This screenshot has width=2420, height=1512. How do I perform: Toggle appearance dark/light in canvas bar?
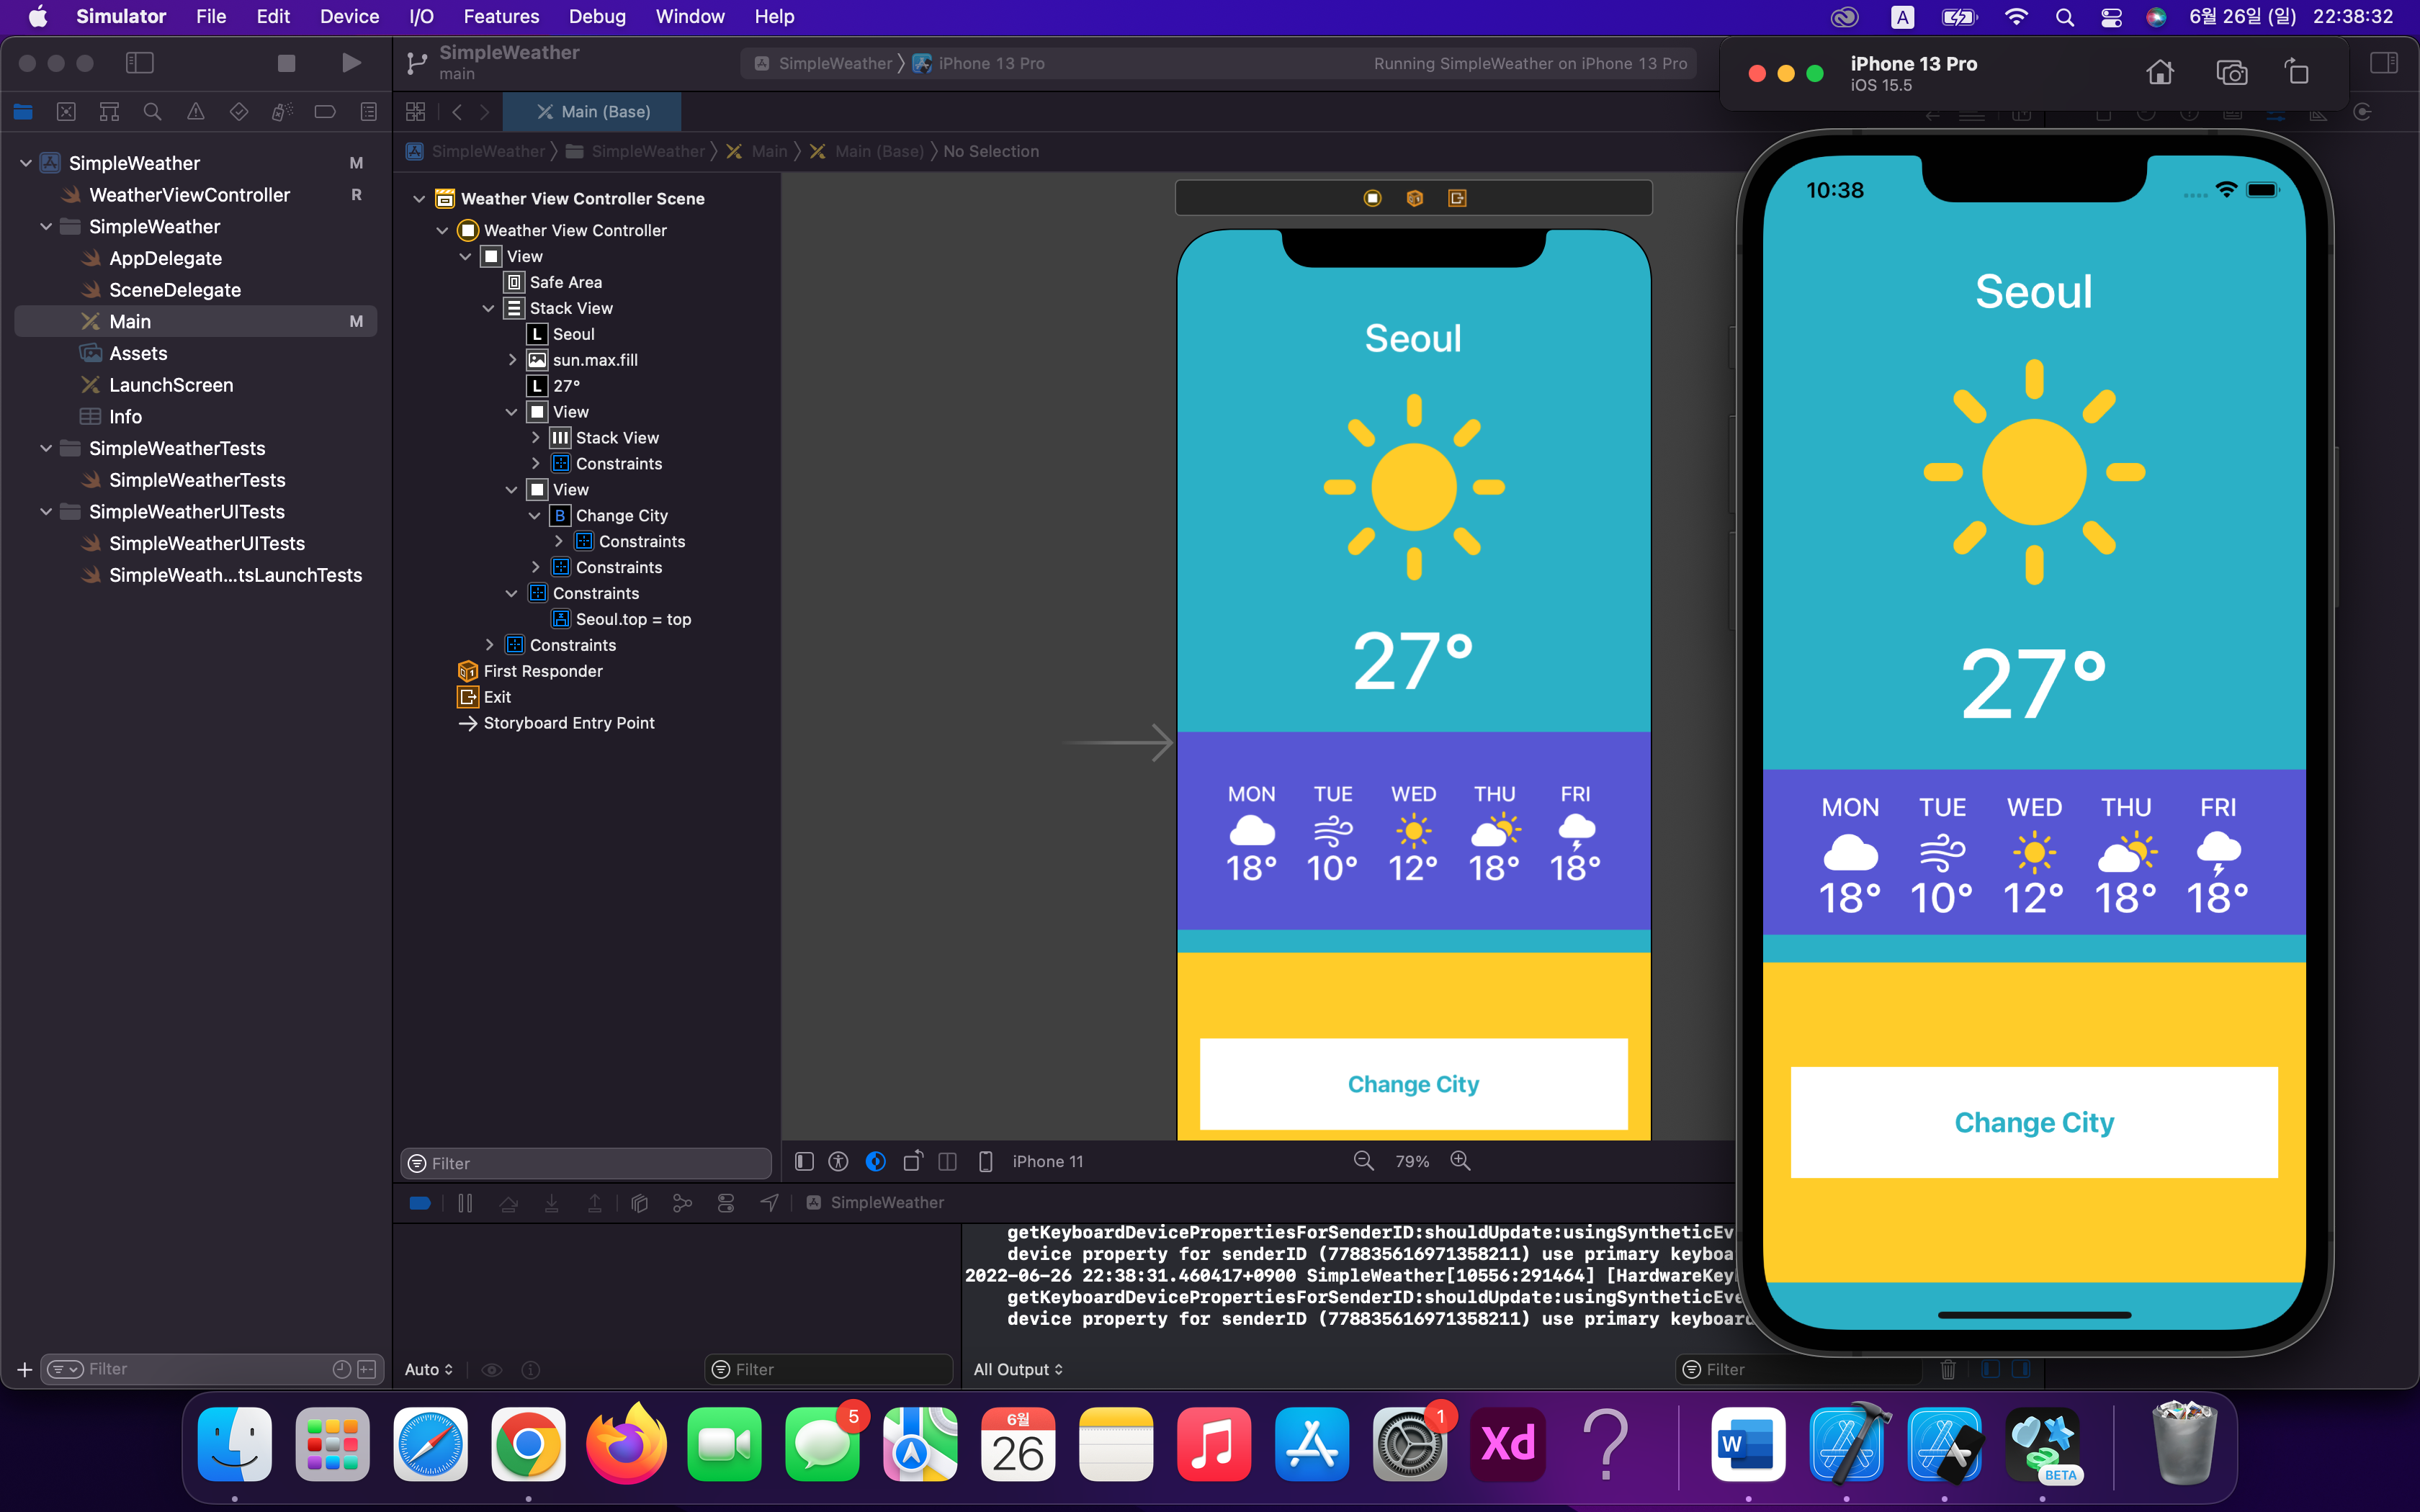(875, 1161)
